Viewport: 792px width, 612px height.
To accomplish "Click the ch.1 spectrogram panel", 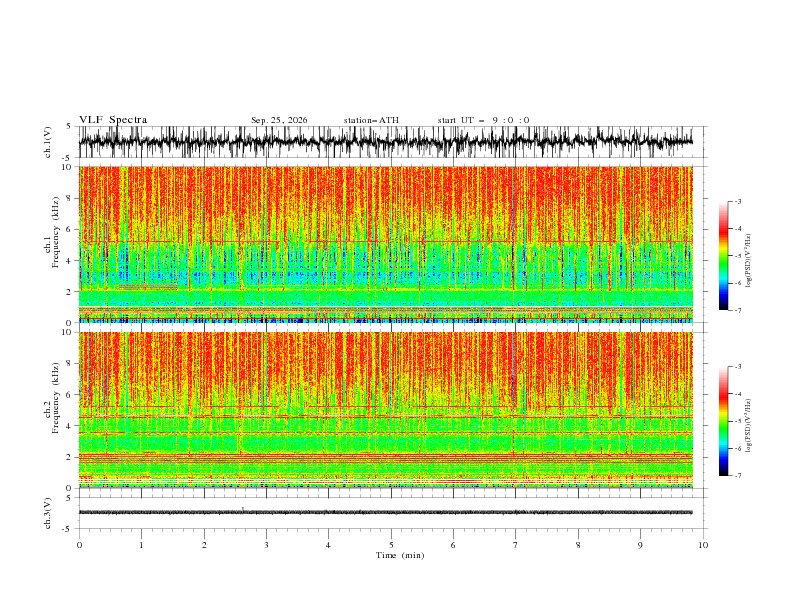I will tap(386, 244).
